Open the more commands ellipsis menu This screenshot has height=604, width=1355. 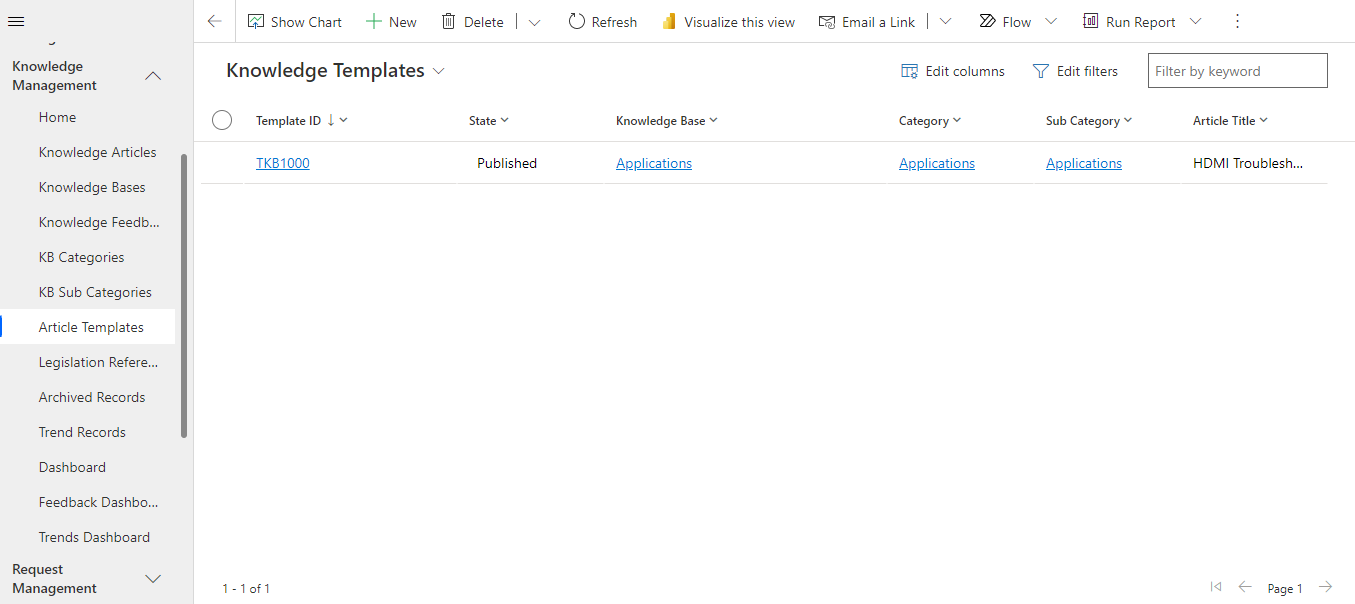click(x=1237, y=21)
